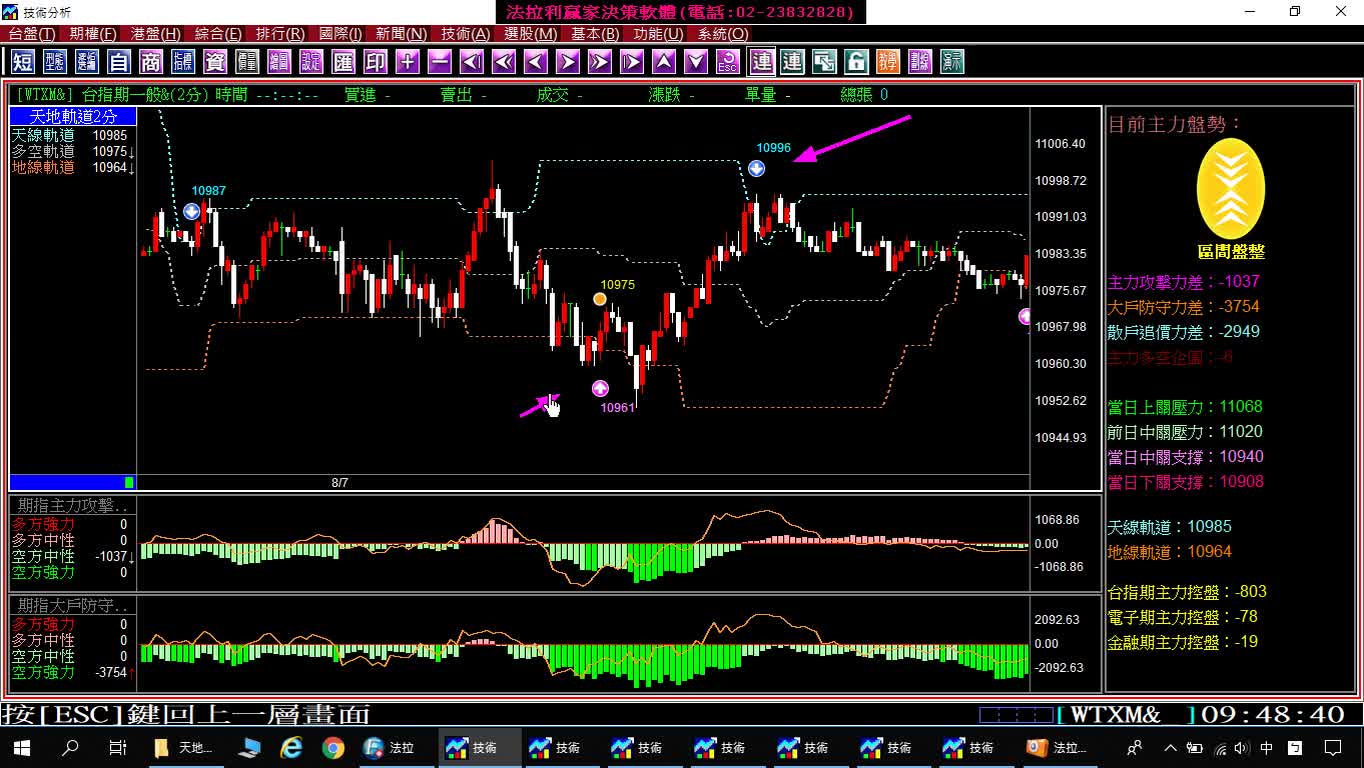The image size is (1364, 768).
Task: Click the 天地軌道2分 indicator header
Action: [x=73, y=117]
